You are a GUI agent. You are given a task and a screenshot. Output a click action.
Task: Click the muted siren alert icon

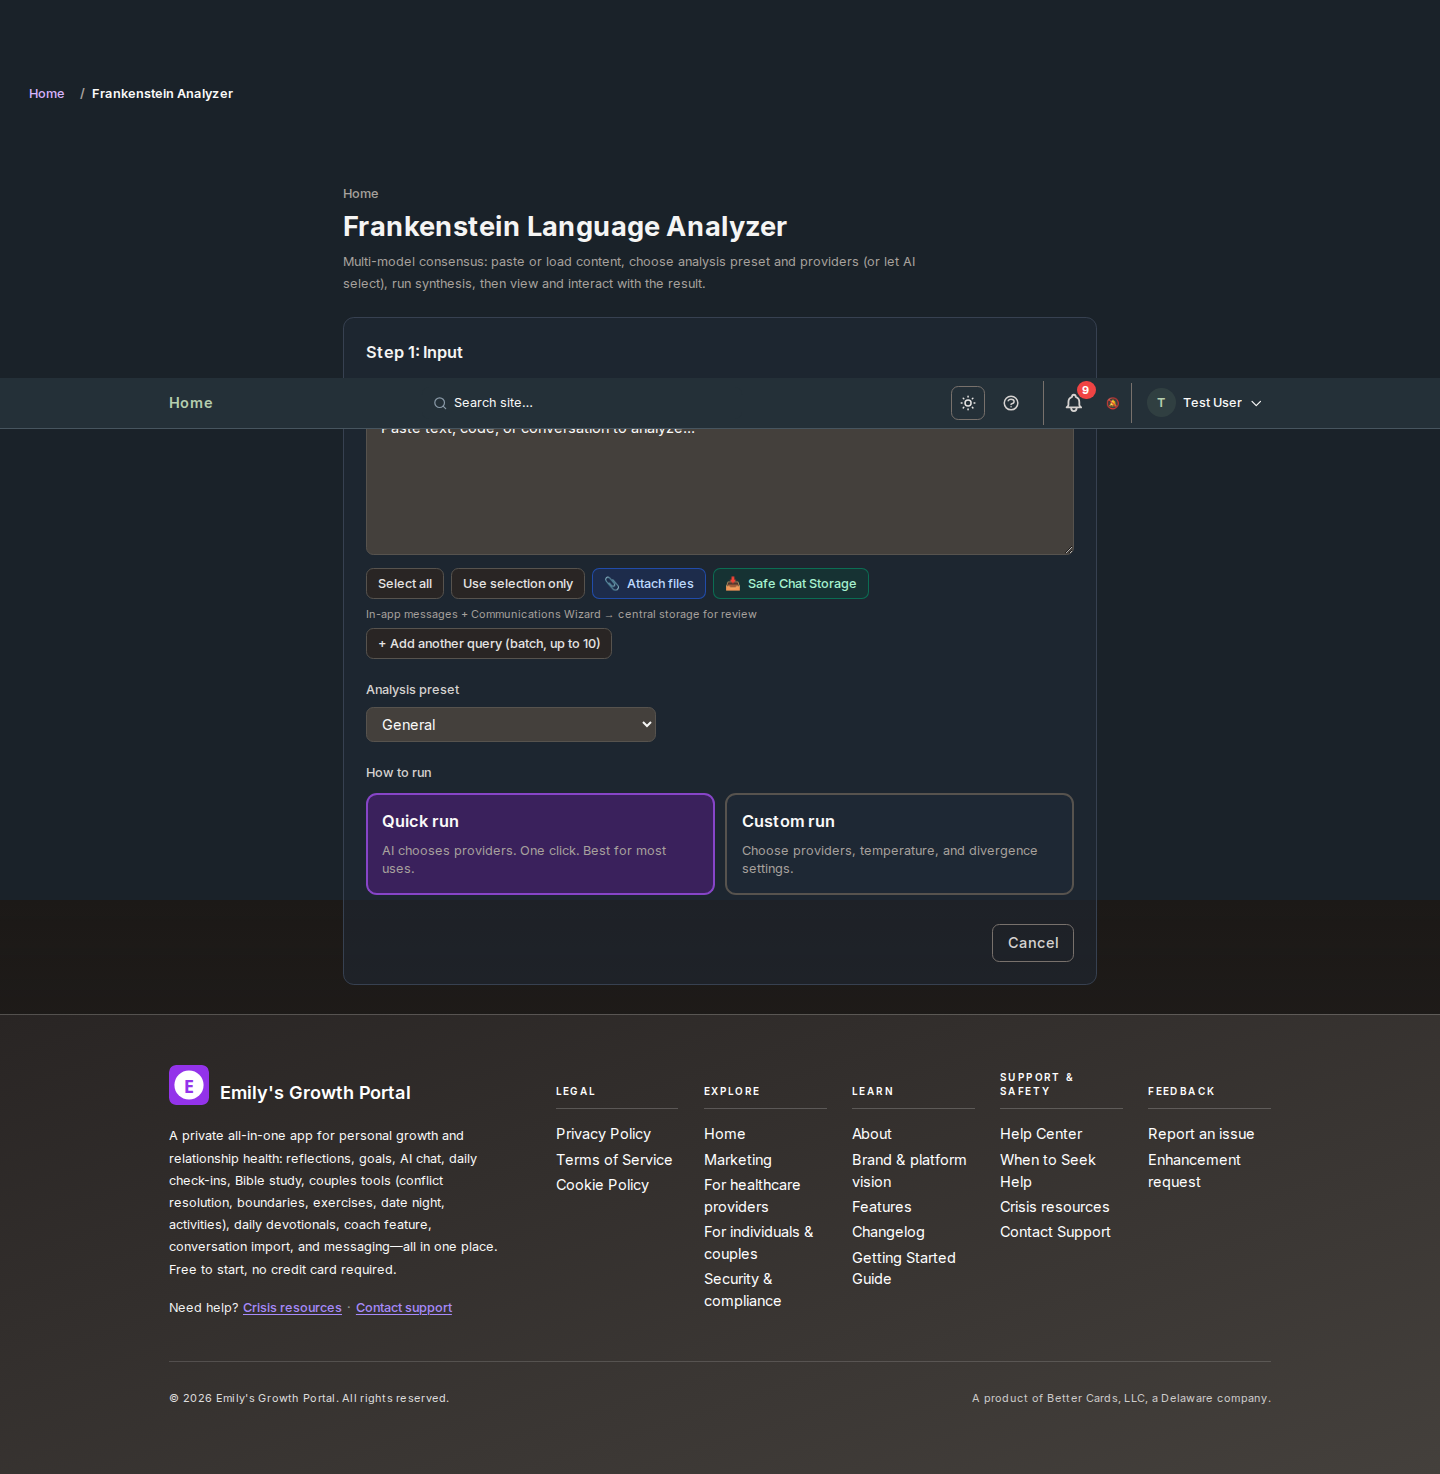[x=1112, y=404]
